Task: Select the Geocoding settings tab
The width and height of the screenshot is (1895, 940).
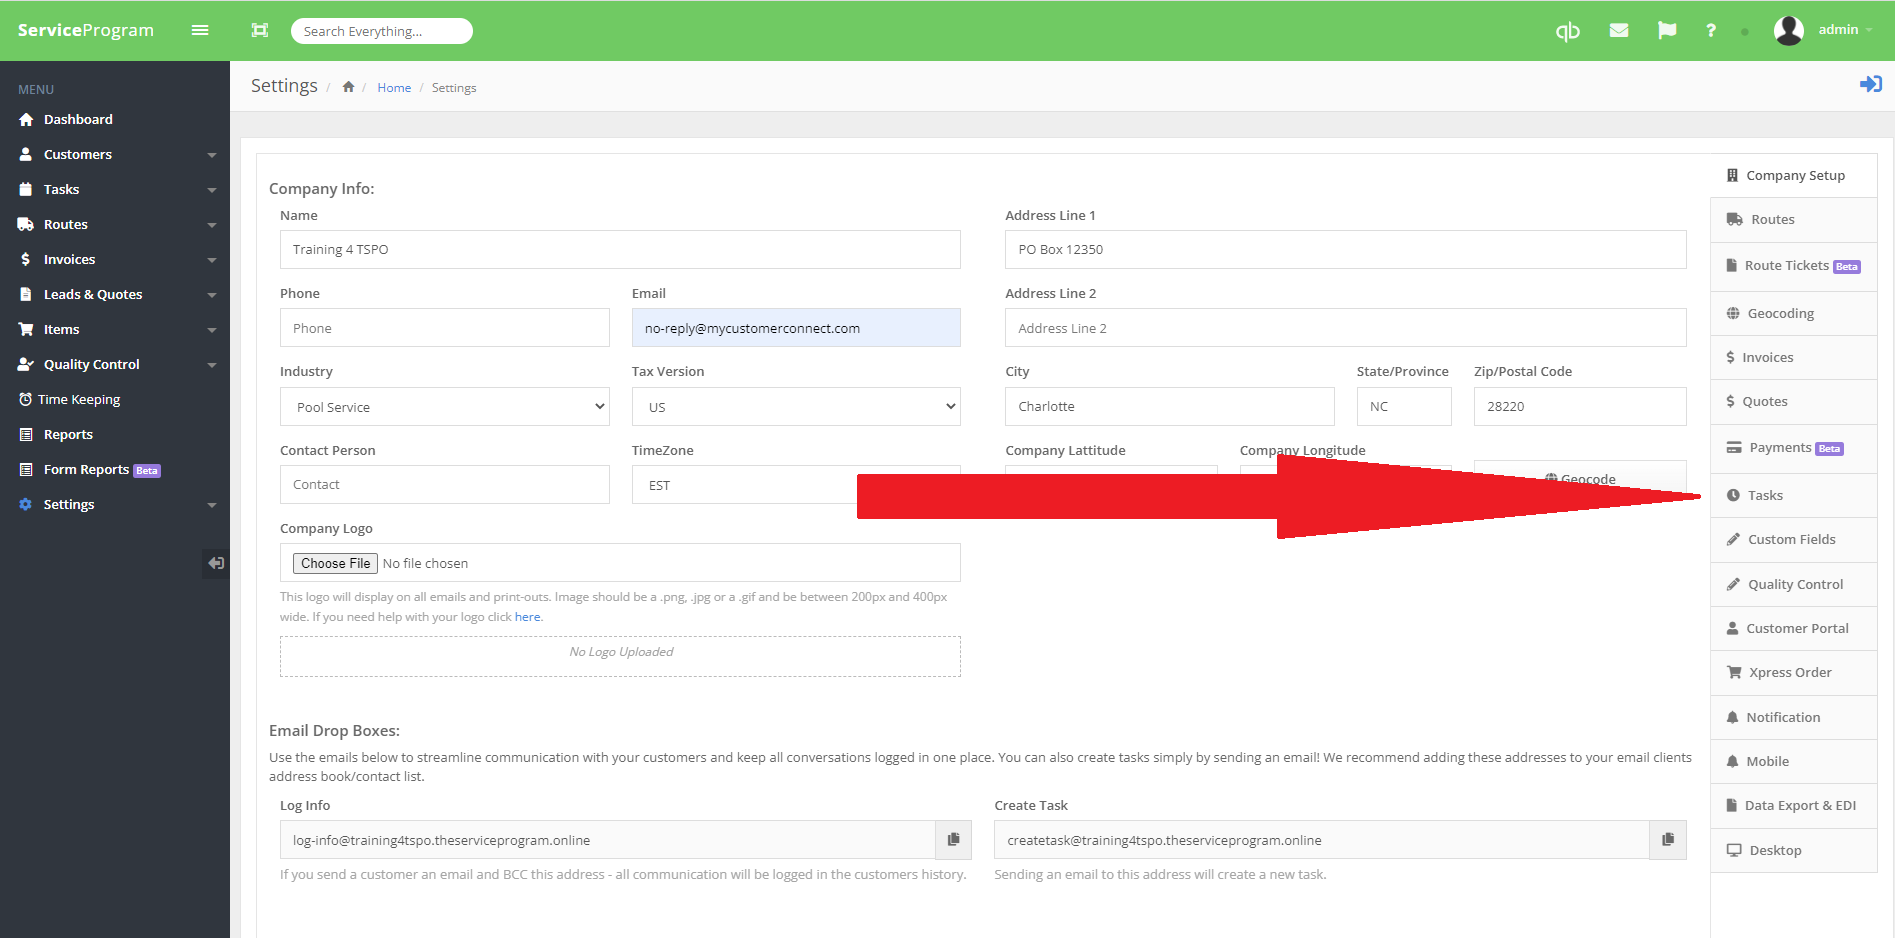Action: point(1780,313)
